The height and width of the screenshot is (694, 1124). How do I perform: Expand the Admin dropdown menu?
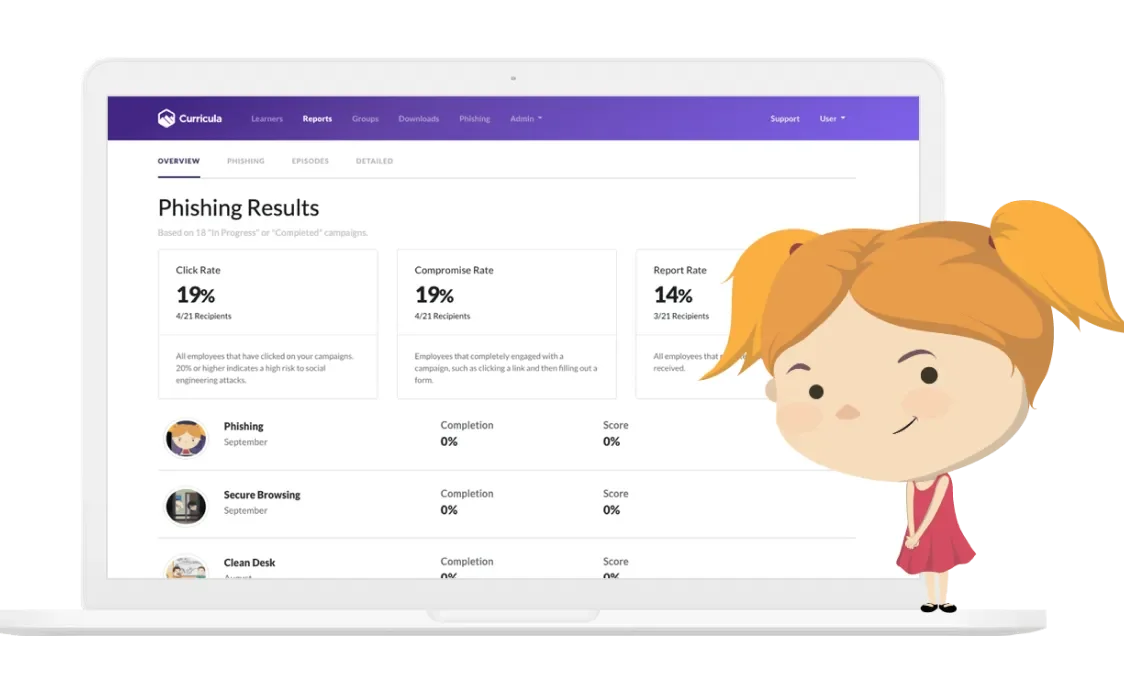pyautogui.click(x=526, y=119)
